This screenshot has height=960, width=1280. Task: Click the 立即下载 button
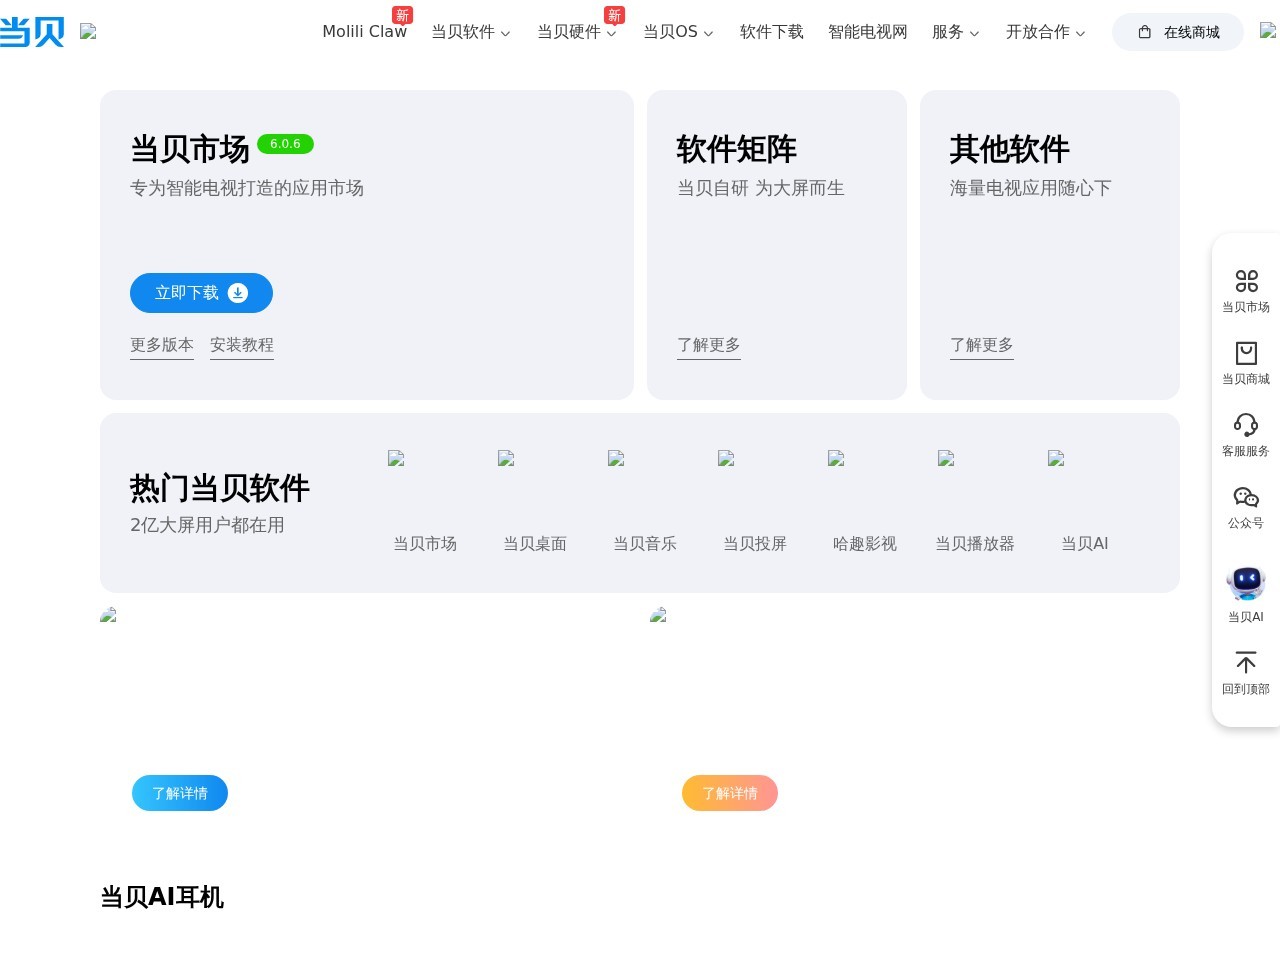(201, 293)
